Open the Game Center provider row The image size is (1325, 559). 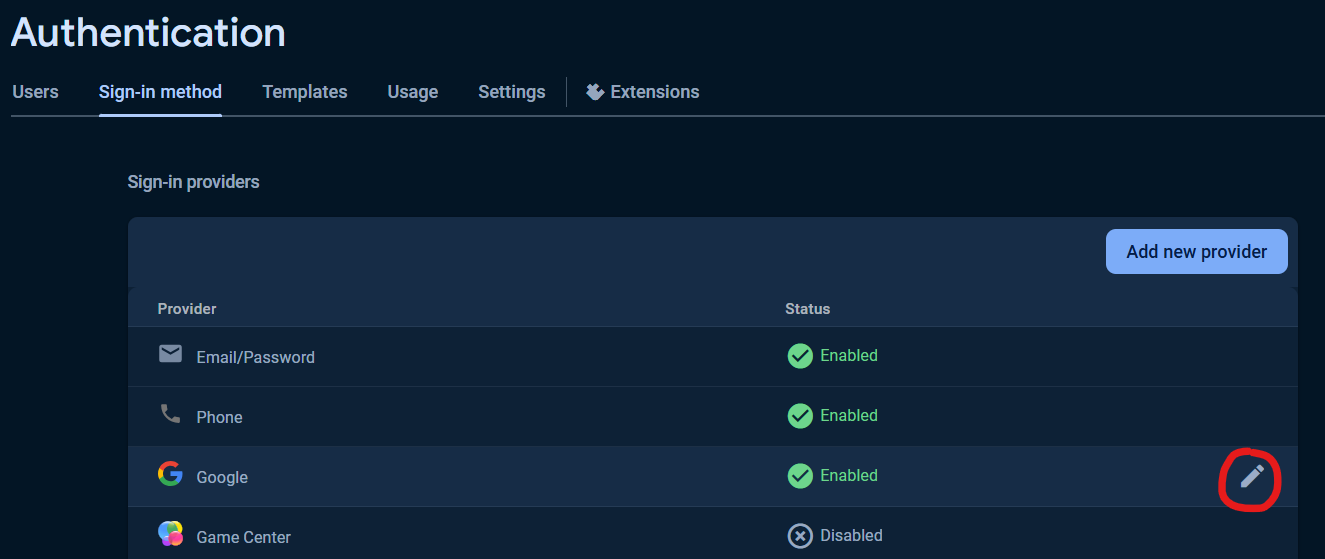coord(713,534)
